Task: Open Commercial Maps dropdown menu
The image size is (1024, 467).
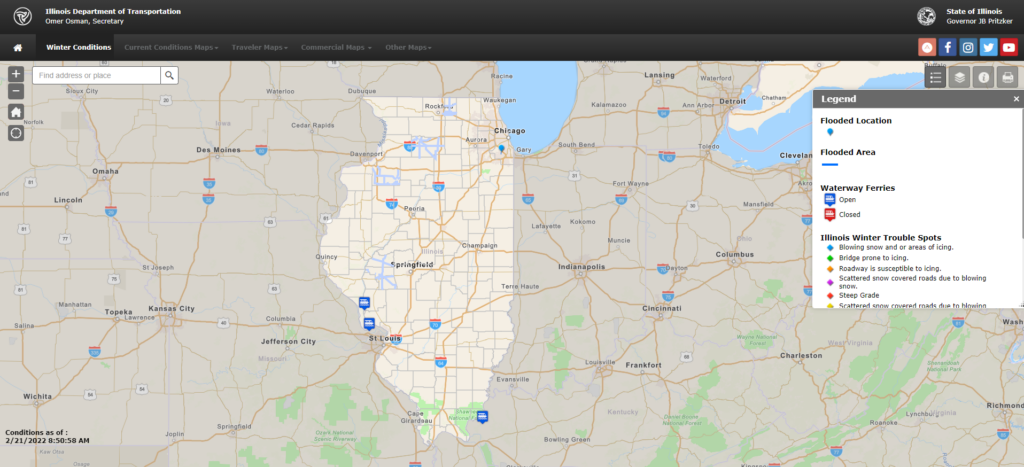Action: click(336, 47)
